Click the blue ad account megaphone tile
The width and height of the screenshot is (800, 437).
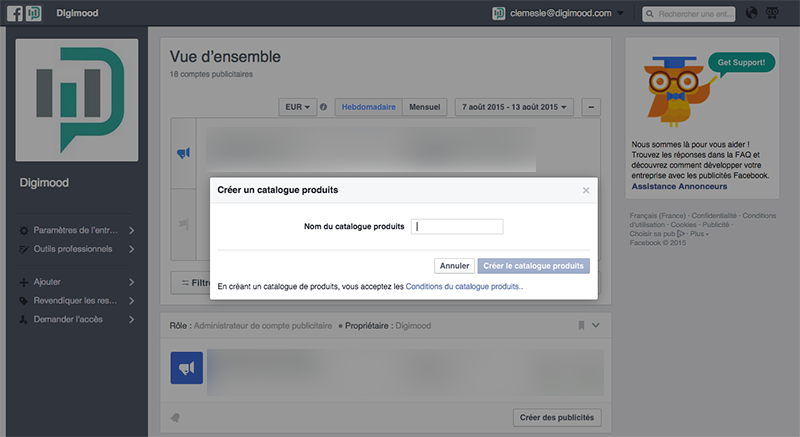coord(187,368)
